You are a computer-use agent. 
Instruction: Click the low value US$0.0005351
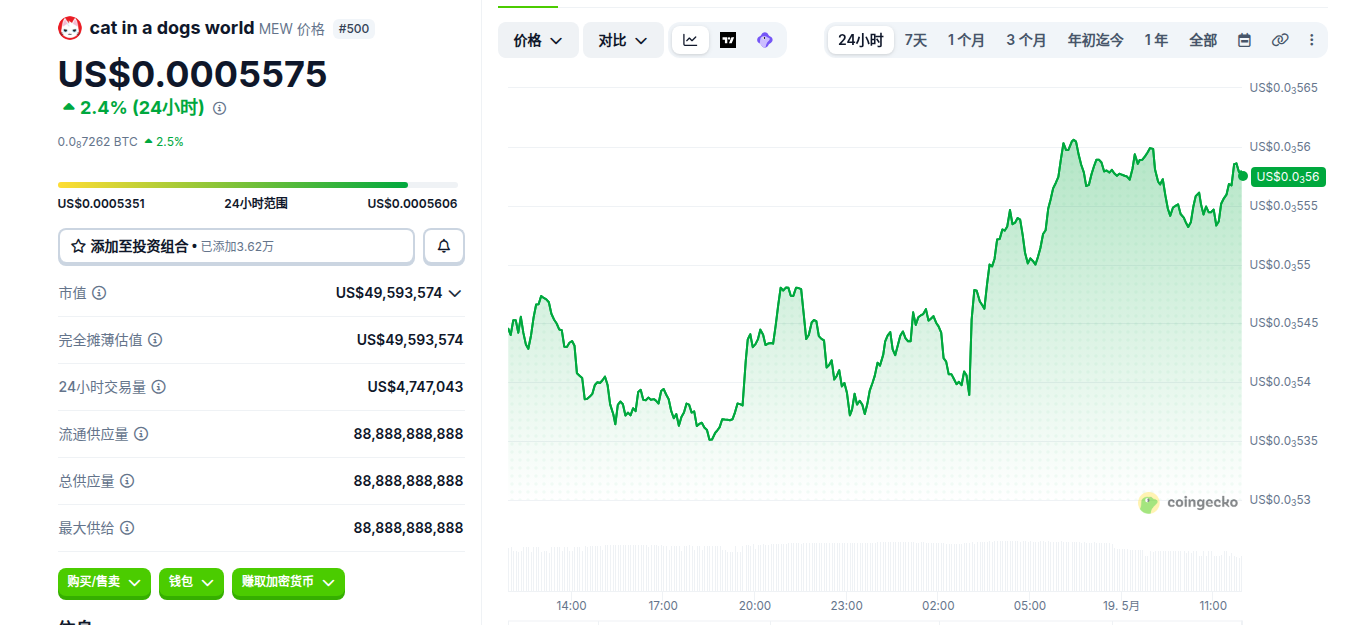(x=102, y=203)
